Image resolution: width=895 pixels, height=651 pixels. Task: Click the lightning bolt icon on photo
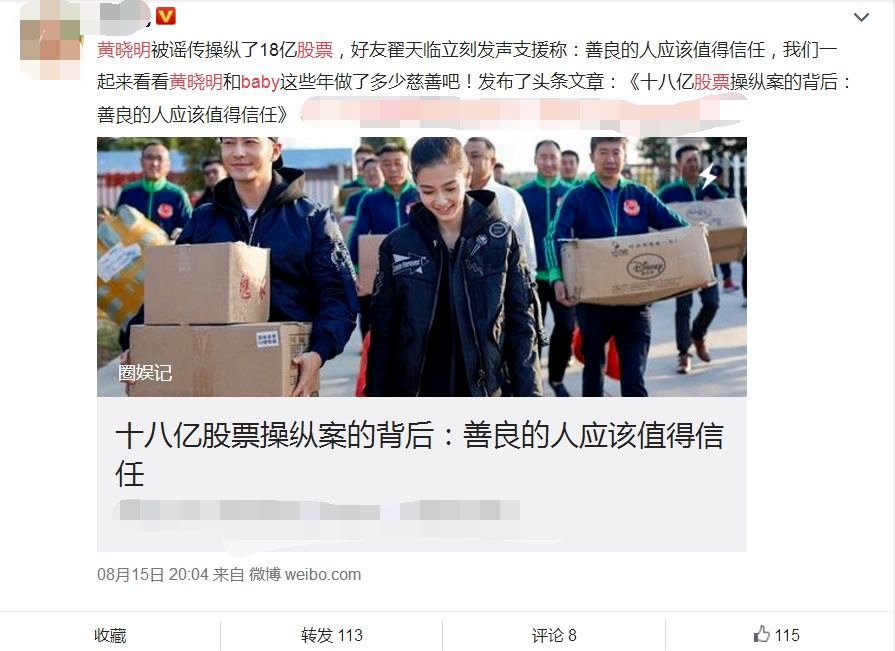pyautogui.click(x=708, y=175)
